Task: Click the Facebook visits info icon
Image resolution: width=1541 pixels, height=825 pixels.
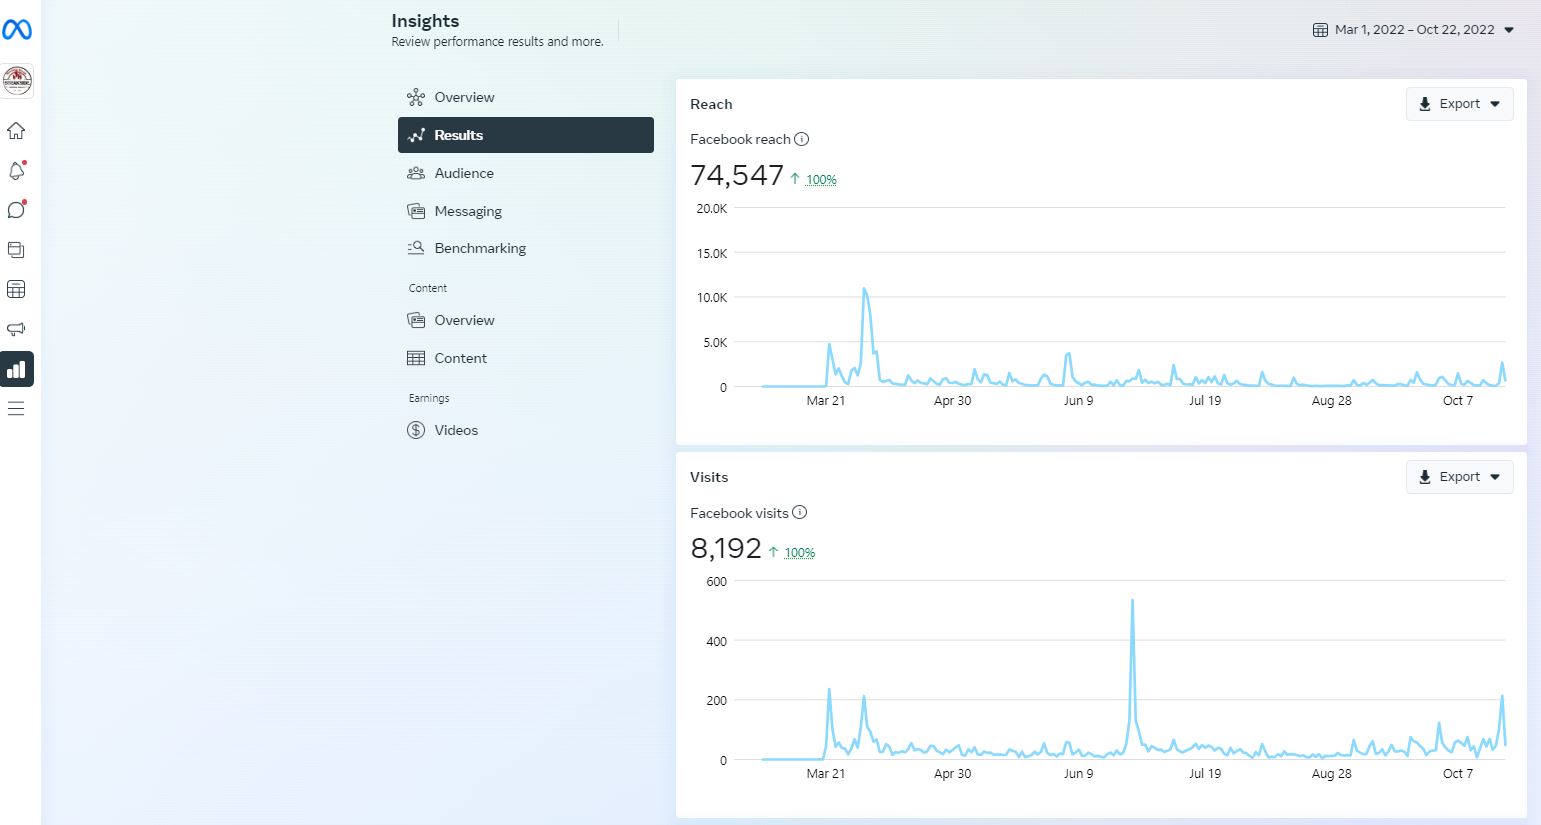Action: tap(799, 513)
